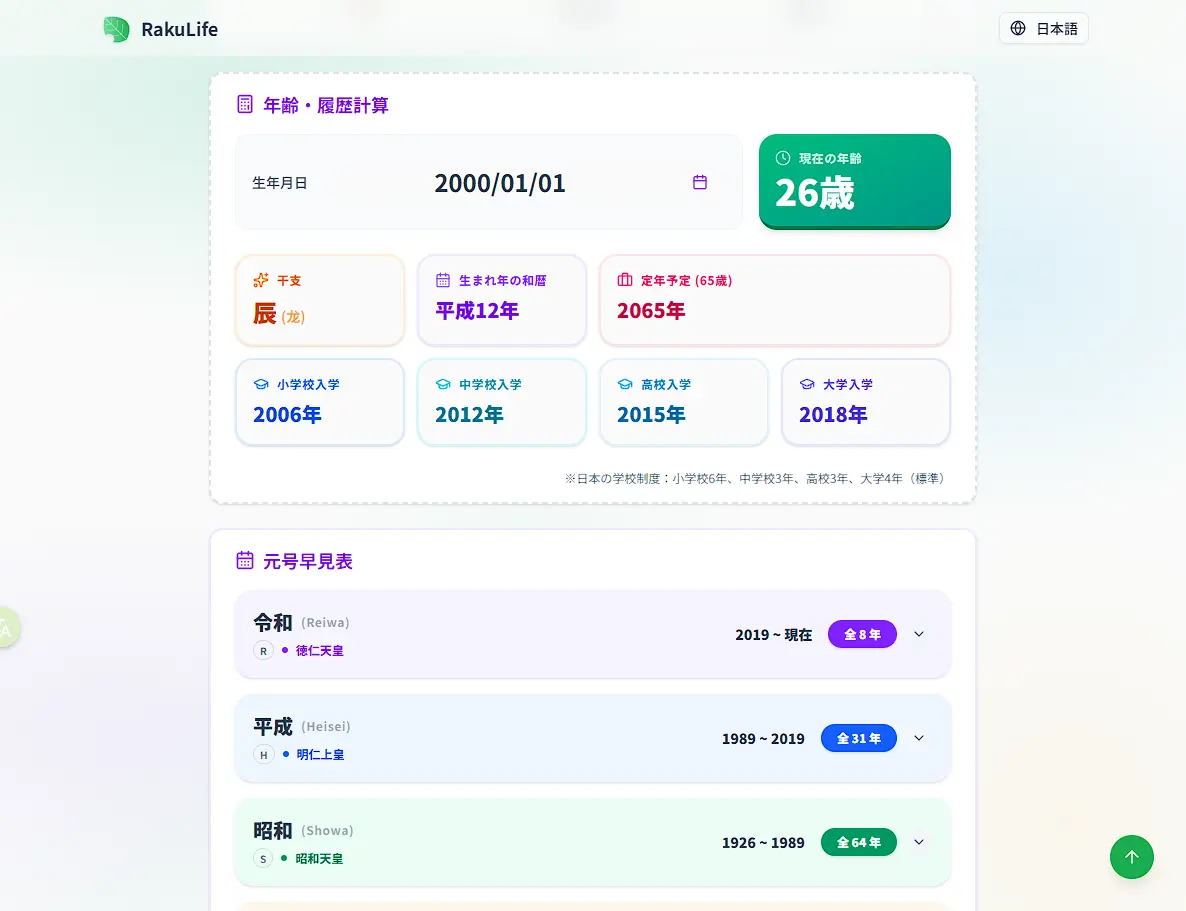This screenshot has height=911, width=1186.
Task: Click the clock icon in the 現在の年齢 card
Action: pos(783,158)
